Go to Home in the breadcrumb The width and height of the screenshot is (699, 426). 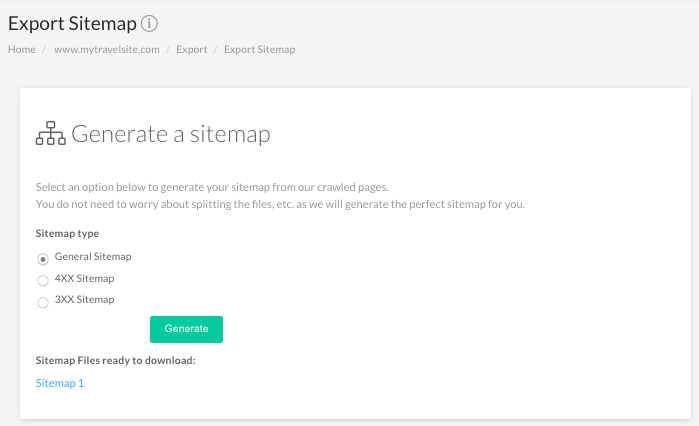tap(22, 49)
